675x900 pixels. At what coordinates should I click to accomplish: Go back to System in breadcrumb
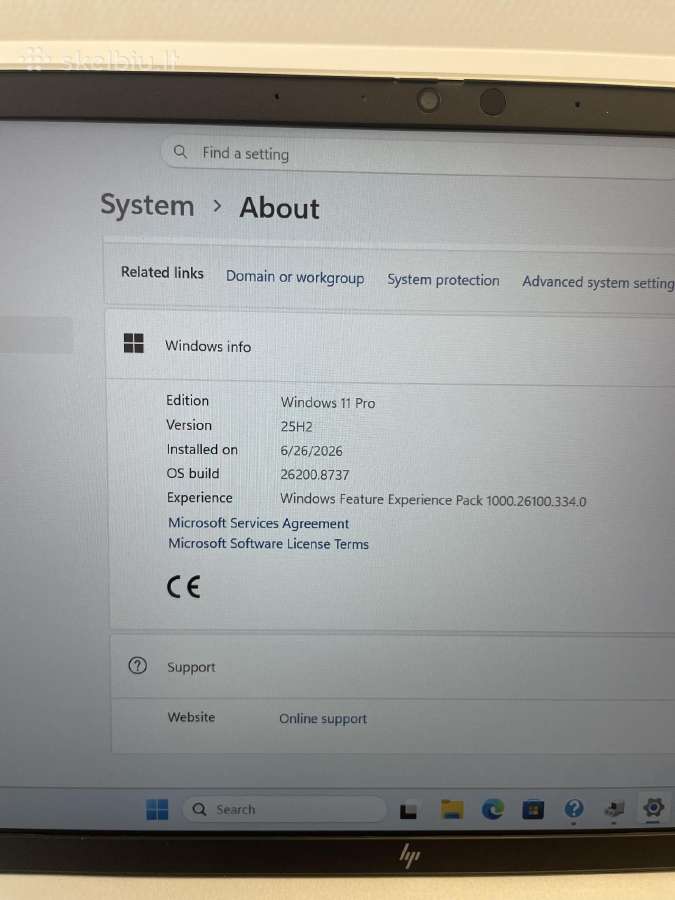point(148,205)
